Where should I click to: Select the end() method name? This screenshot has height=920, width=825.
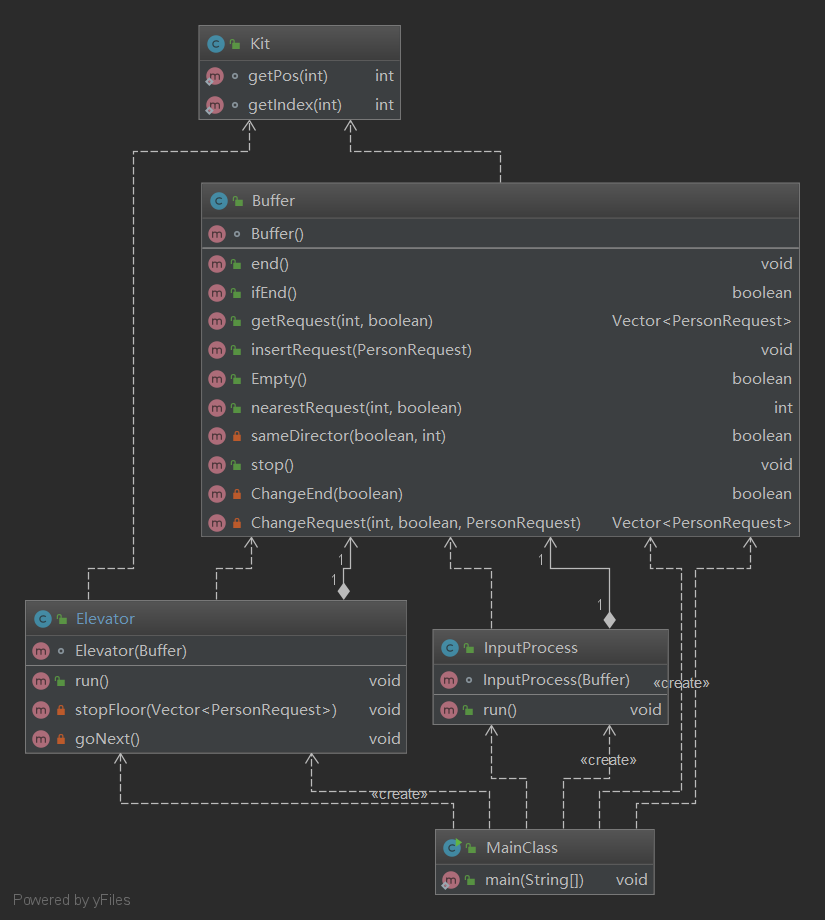point(270,264)
